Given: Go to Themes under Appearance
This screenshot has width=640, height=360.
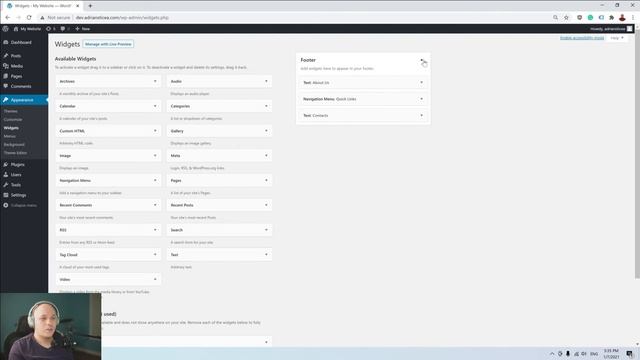Looking at the screenshot, I should [11, 111].
